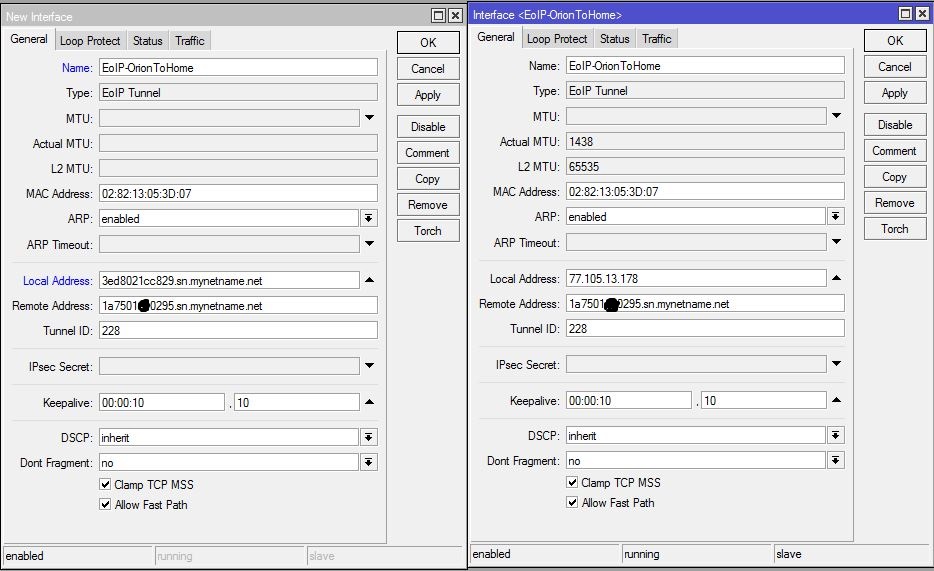Close the Interface EoIP-OrionToHome window

click(x=922, y=14)
